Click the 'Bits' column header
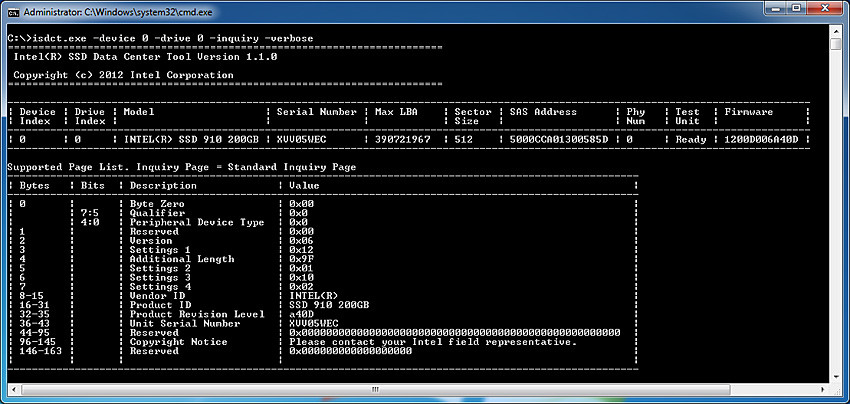The height and width of the screenshot is (404, 850). (93, 185)
